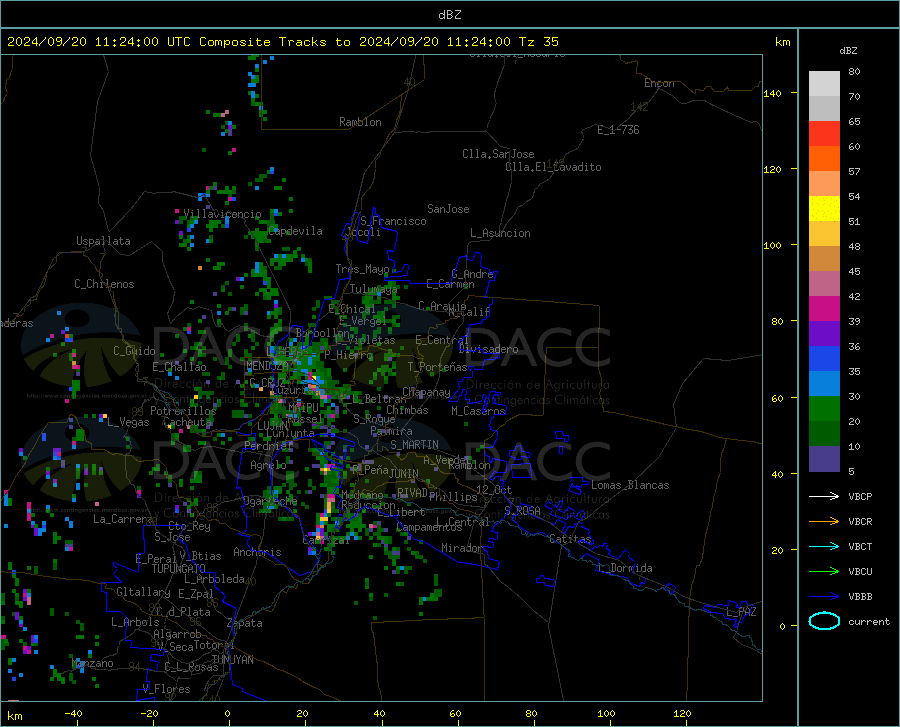The image size is (900, 727).
Task: Click the red 60 dBZ color swatch
Action: click(824, 134)
